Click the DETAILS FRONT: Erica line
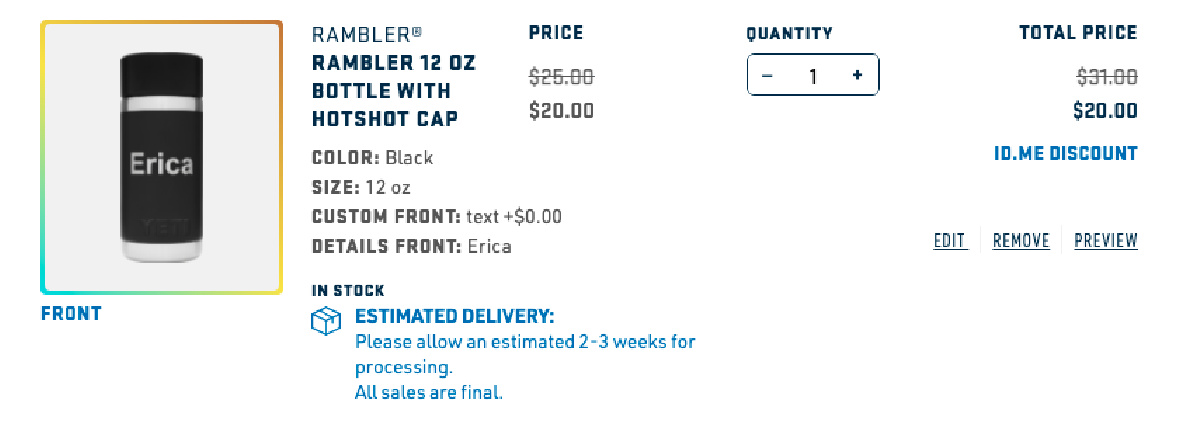Image resolution: width=1200 pixels, height=421 pixels. pos(411,246)
